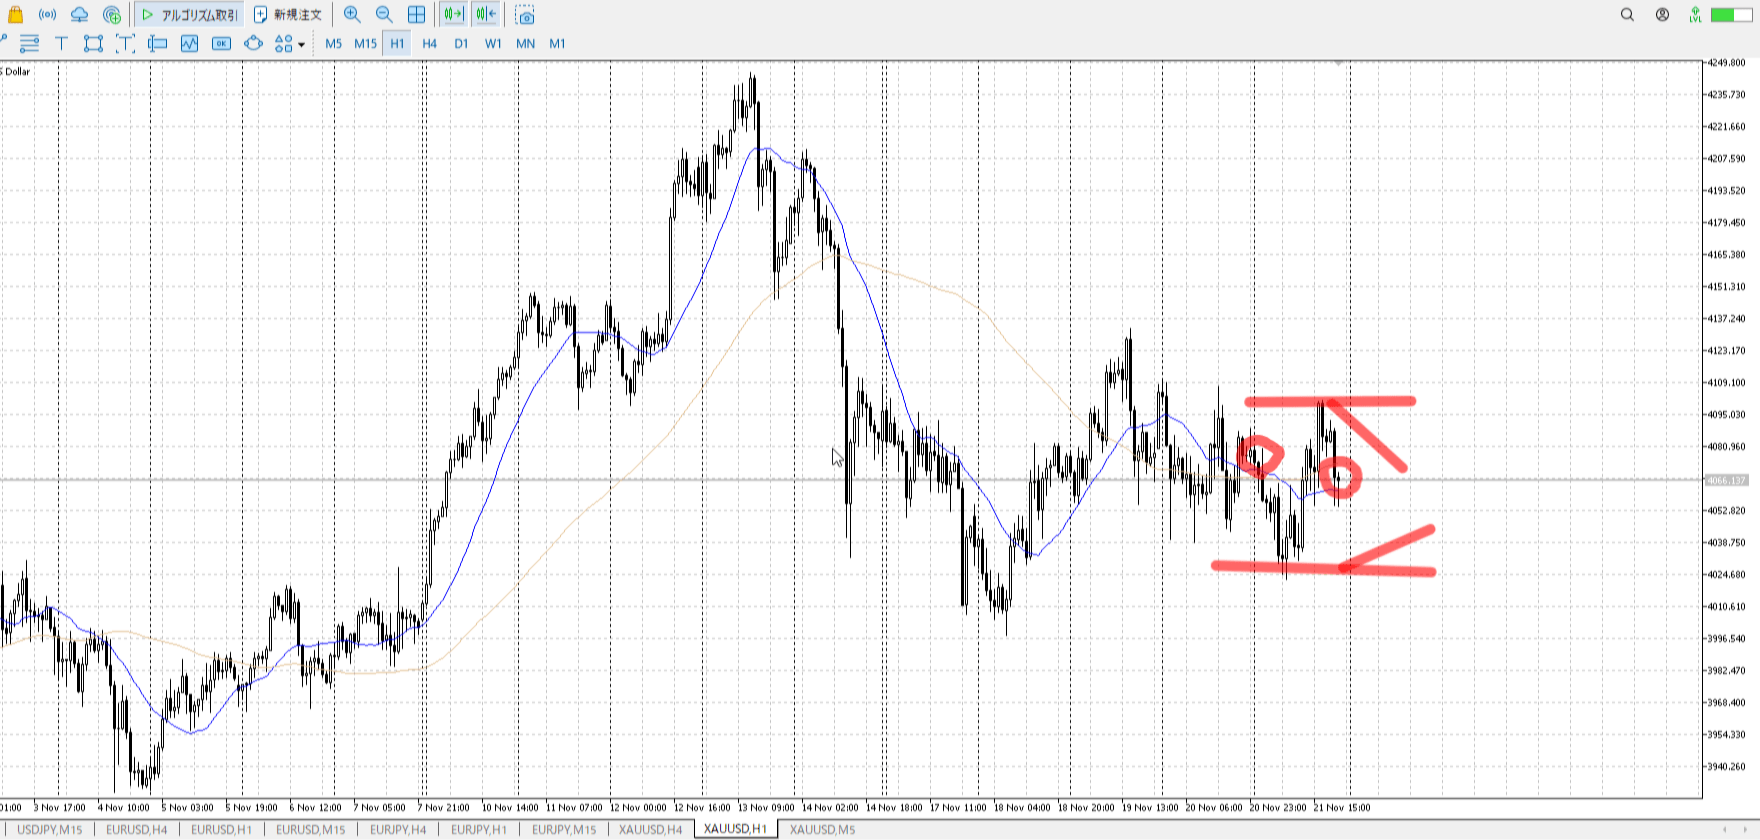Click the tile windows grid icon
Image resolution: width=1760 pixels, height=840 pixels.
(417, 15)
